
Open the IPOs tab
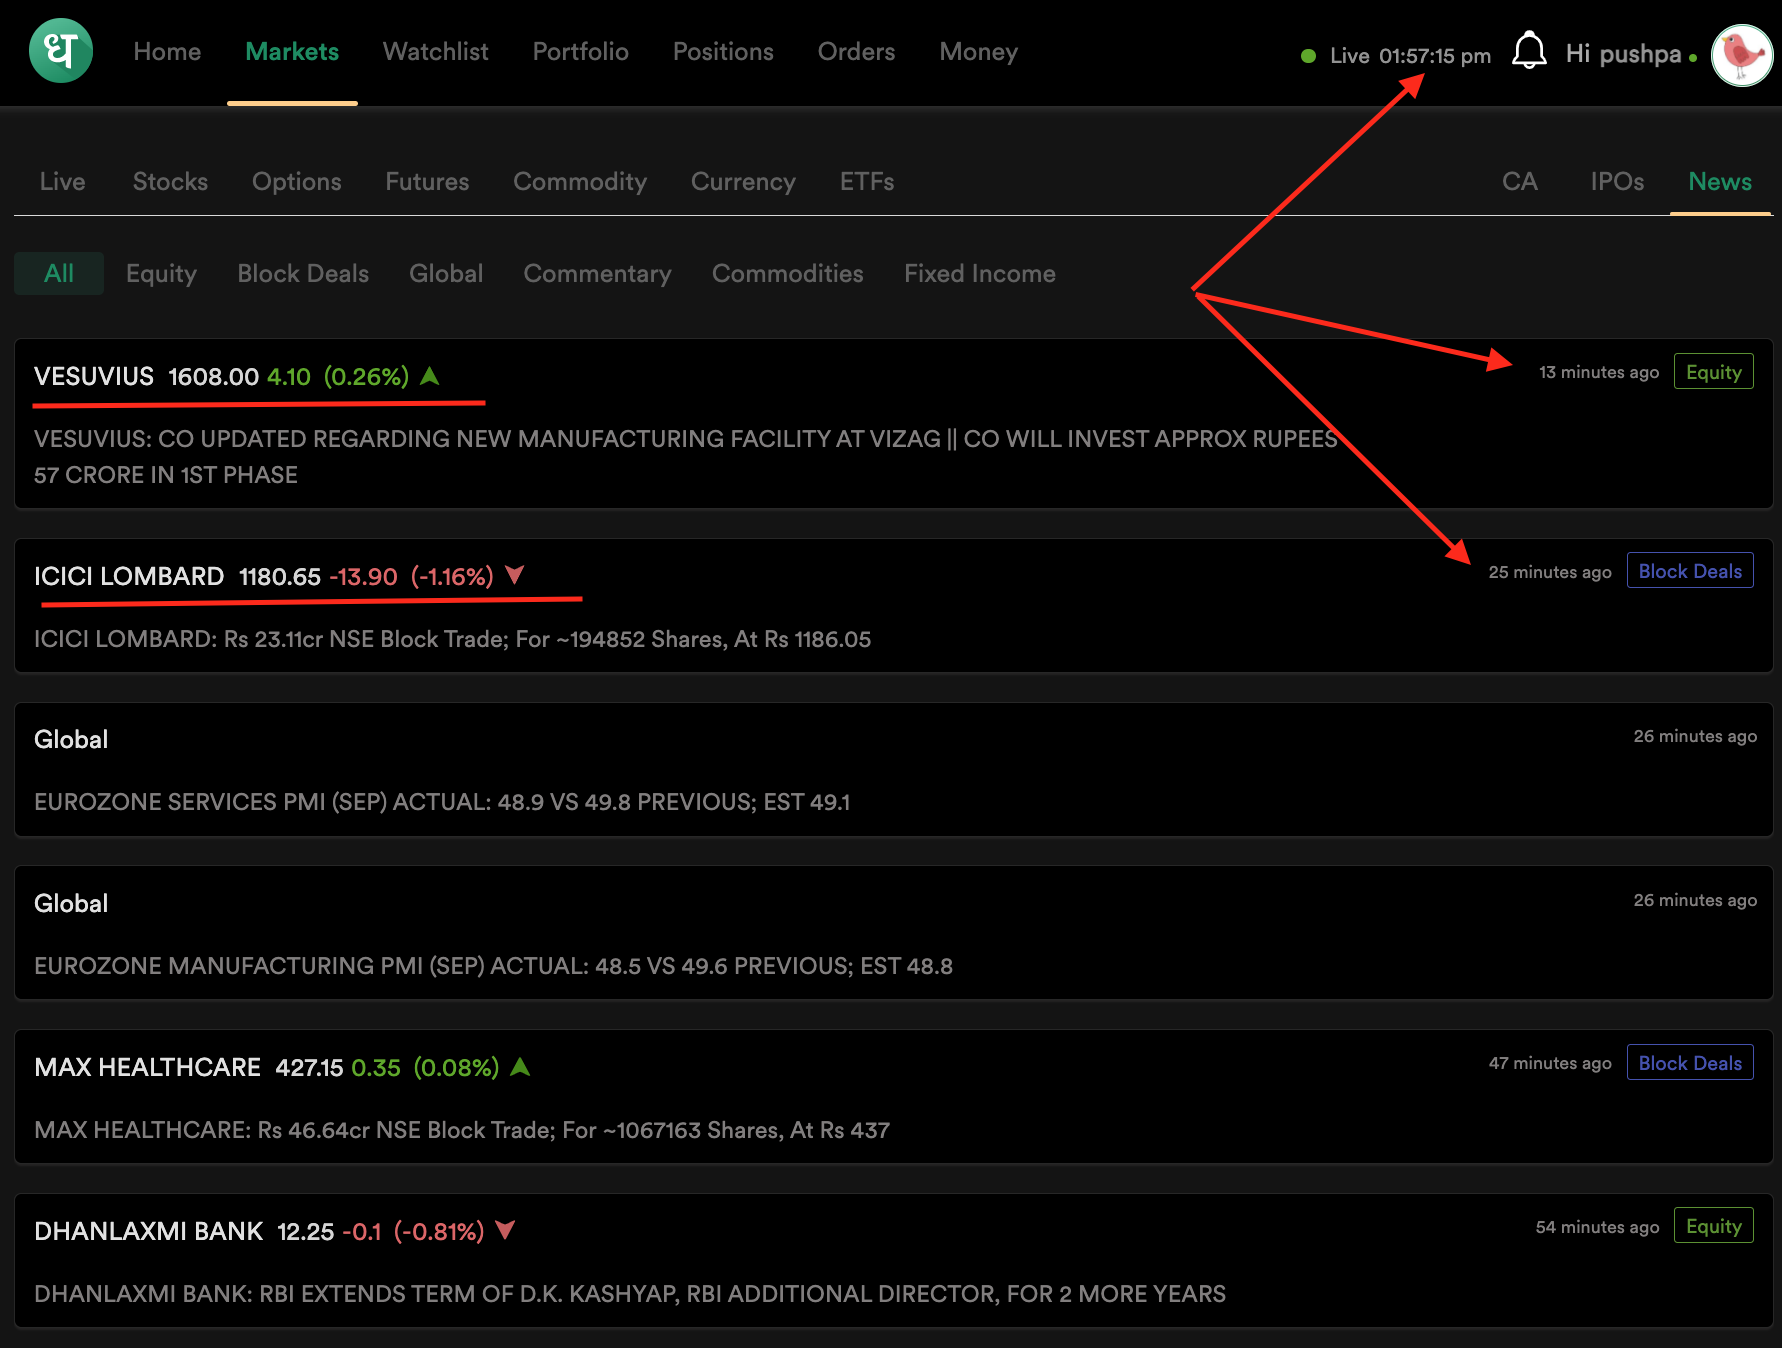1617,181
